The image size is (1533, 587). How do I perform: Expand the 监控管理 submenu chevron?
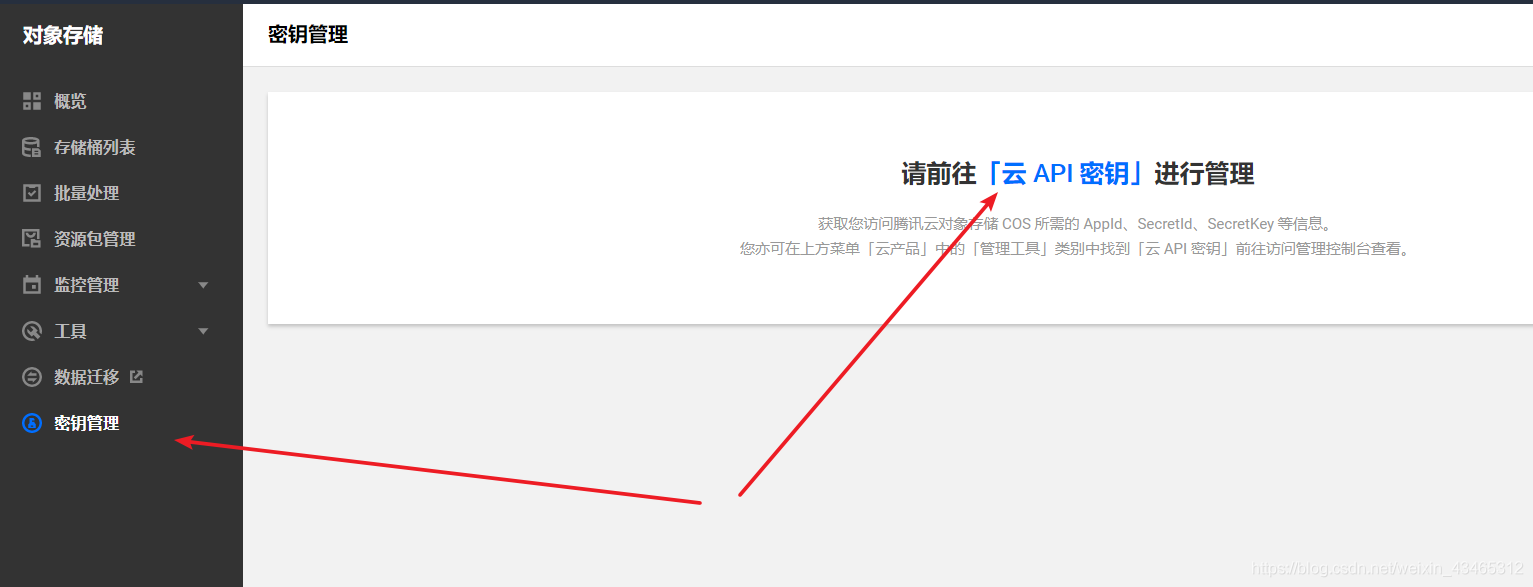click(x=203, y=284)
